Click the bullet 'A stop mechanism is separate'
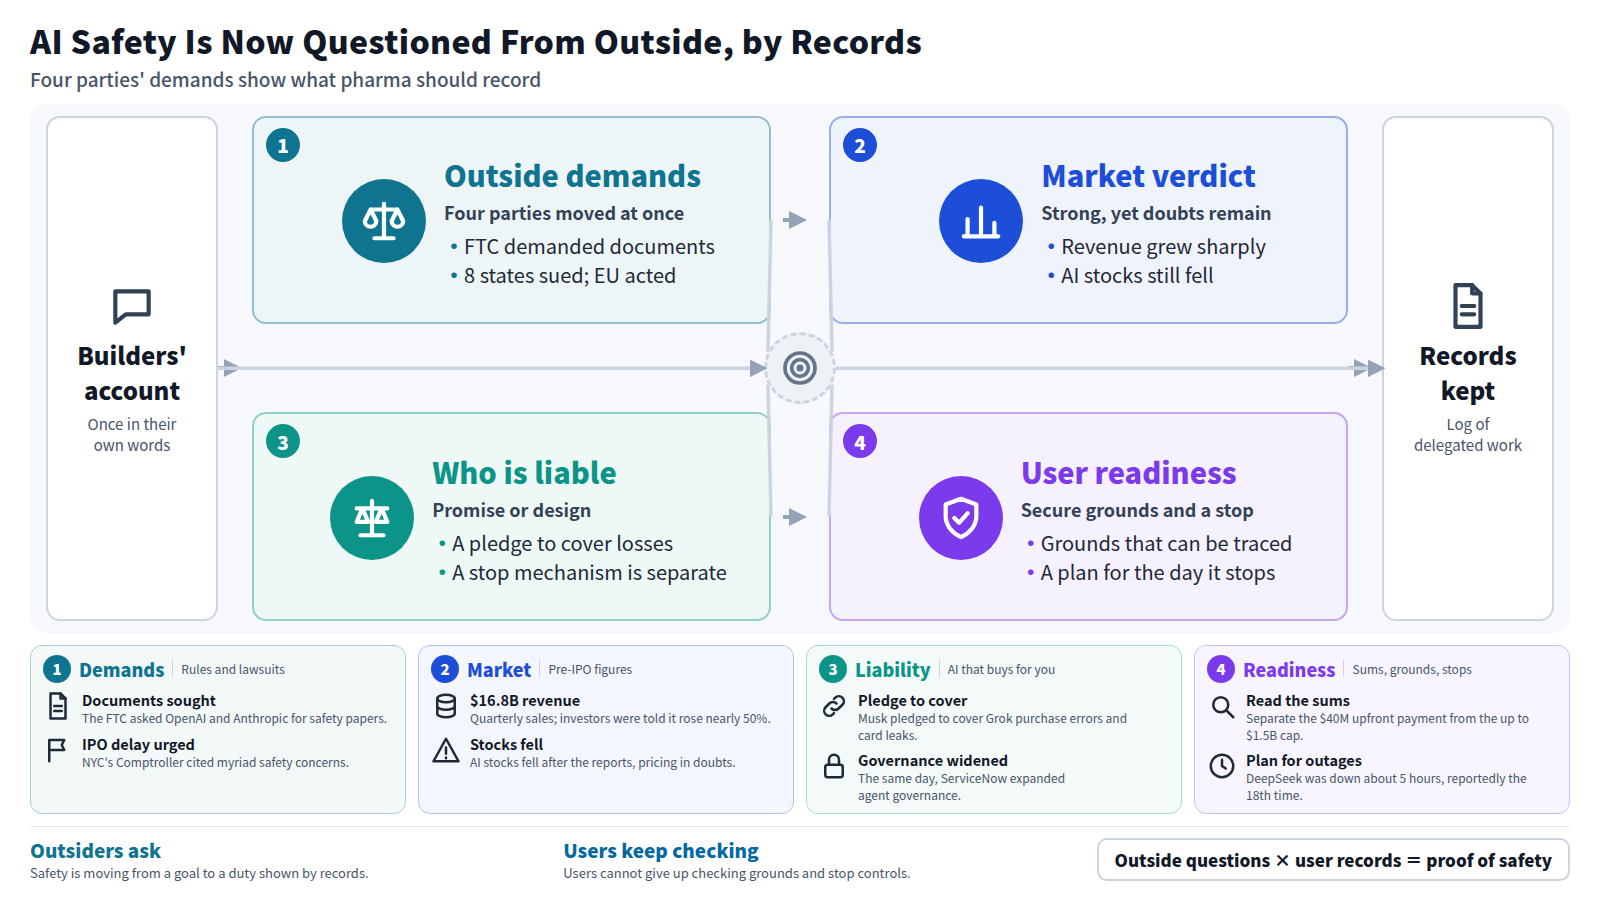 coord(582,573)
